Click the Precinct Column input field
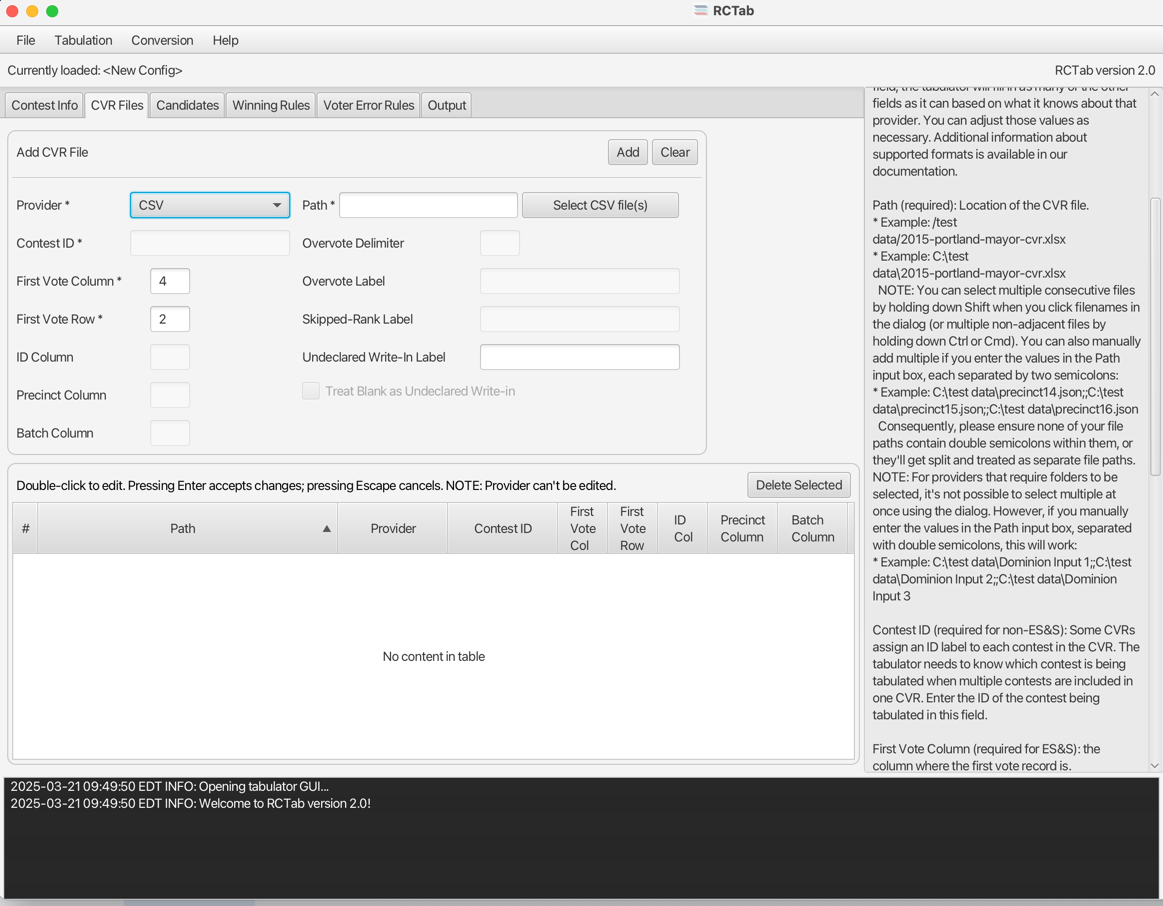1163x906 pixels. (x=170, y=395)
